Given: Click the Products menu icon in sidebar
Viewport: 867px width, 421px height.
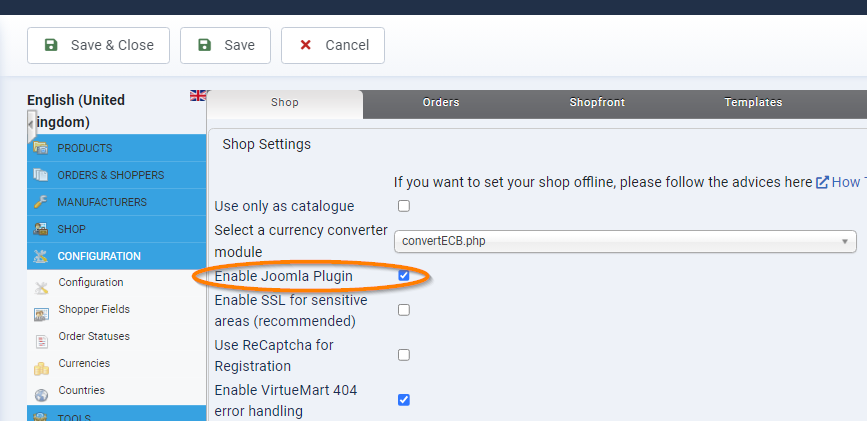Looking at the screenshot, I should [41, 148].
